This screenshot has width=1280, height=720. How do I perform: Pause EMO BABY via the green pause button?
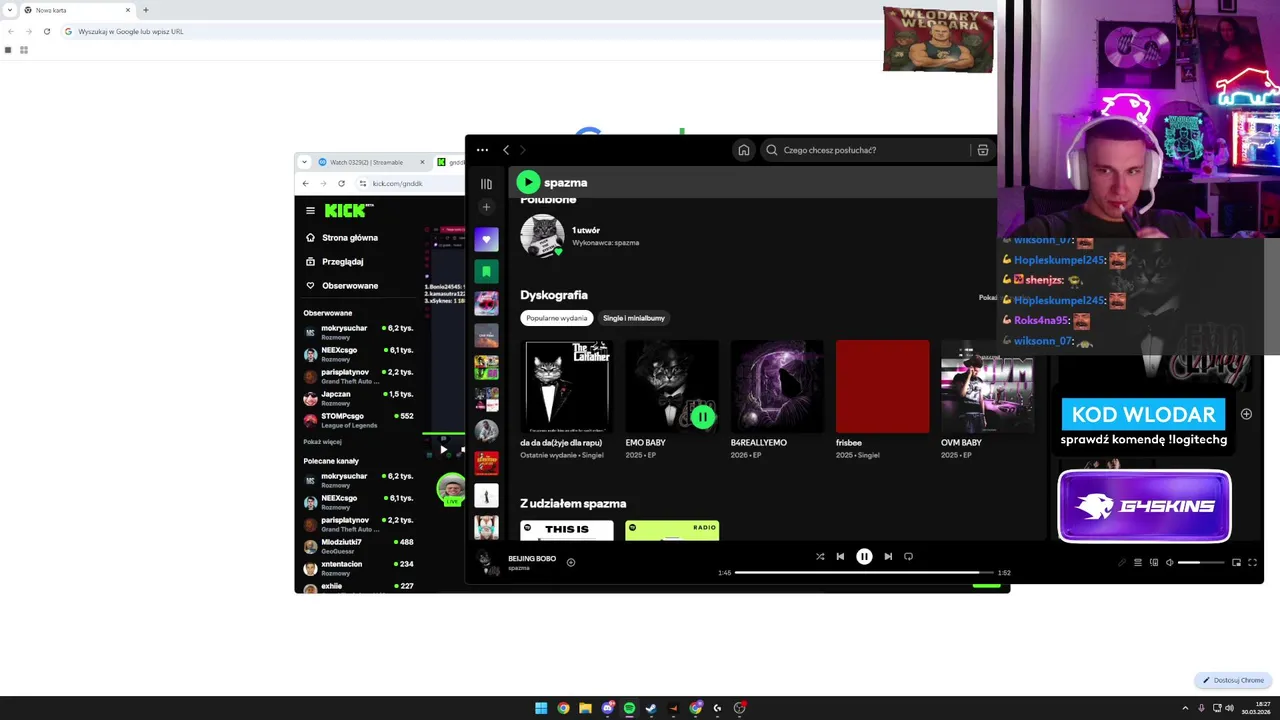click(x=703, y=416)
